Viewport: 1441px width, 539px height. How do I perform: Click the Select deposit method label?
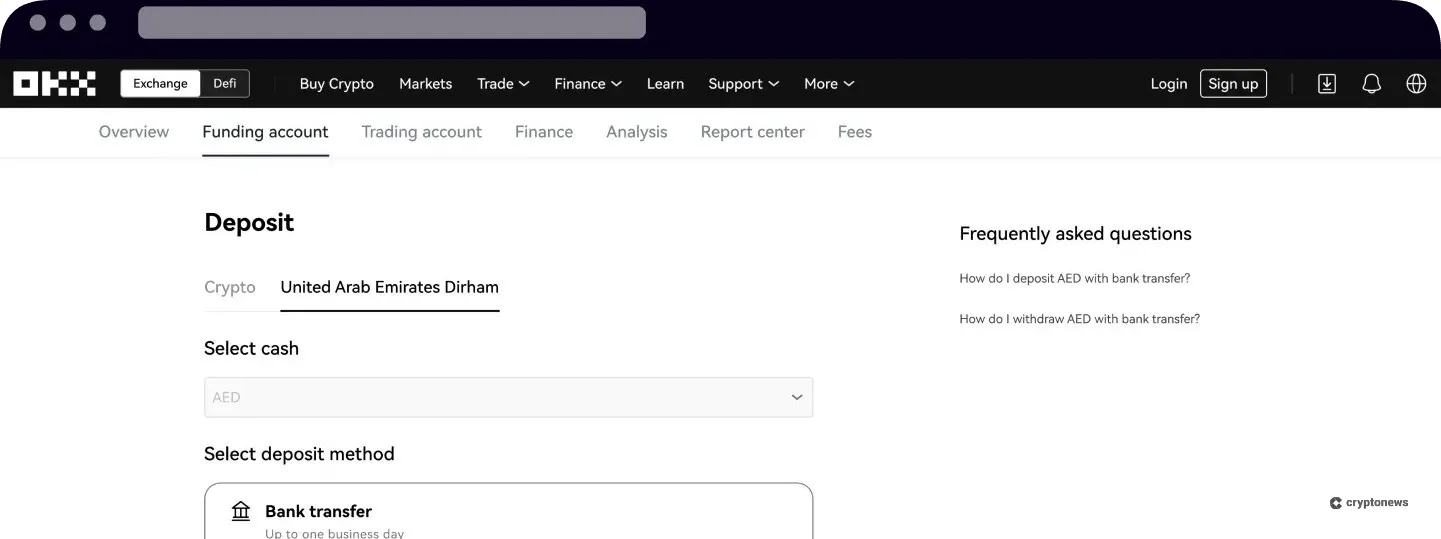point(299,454)
